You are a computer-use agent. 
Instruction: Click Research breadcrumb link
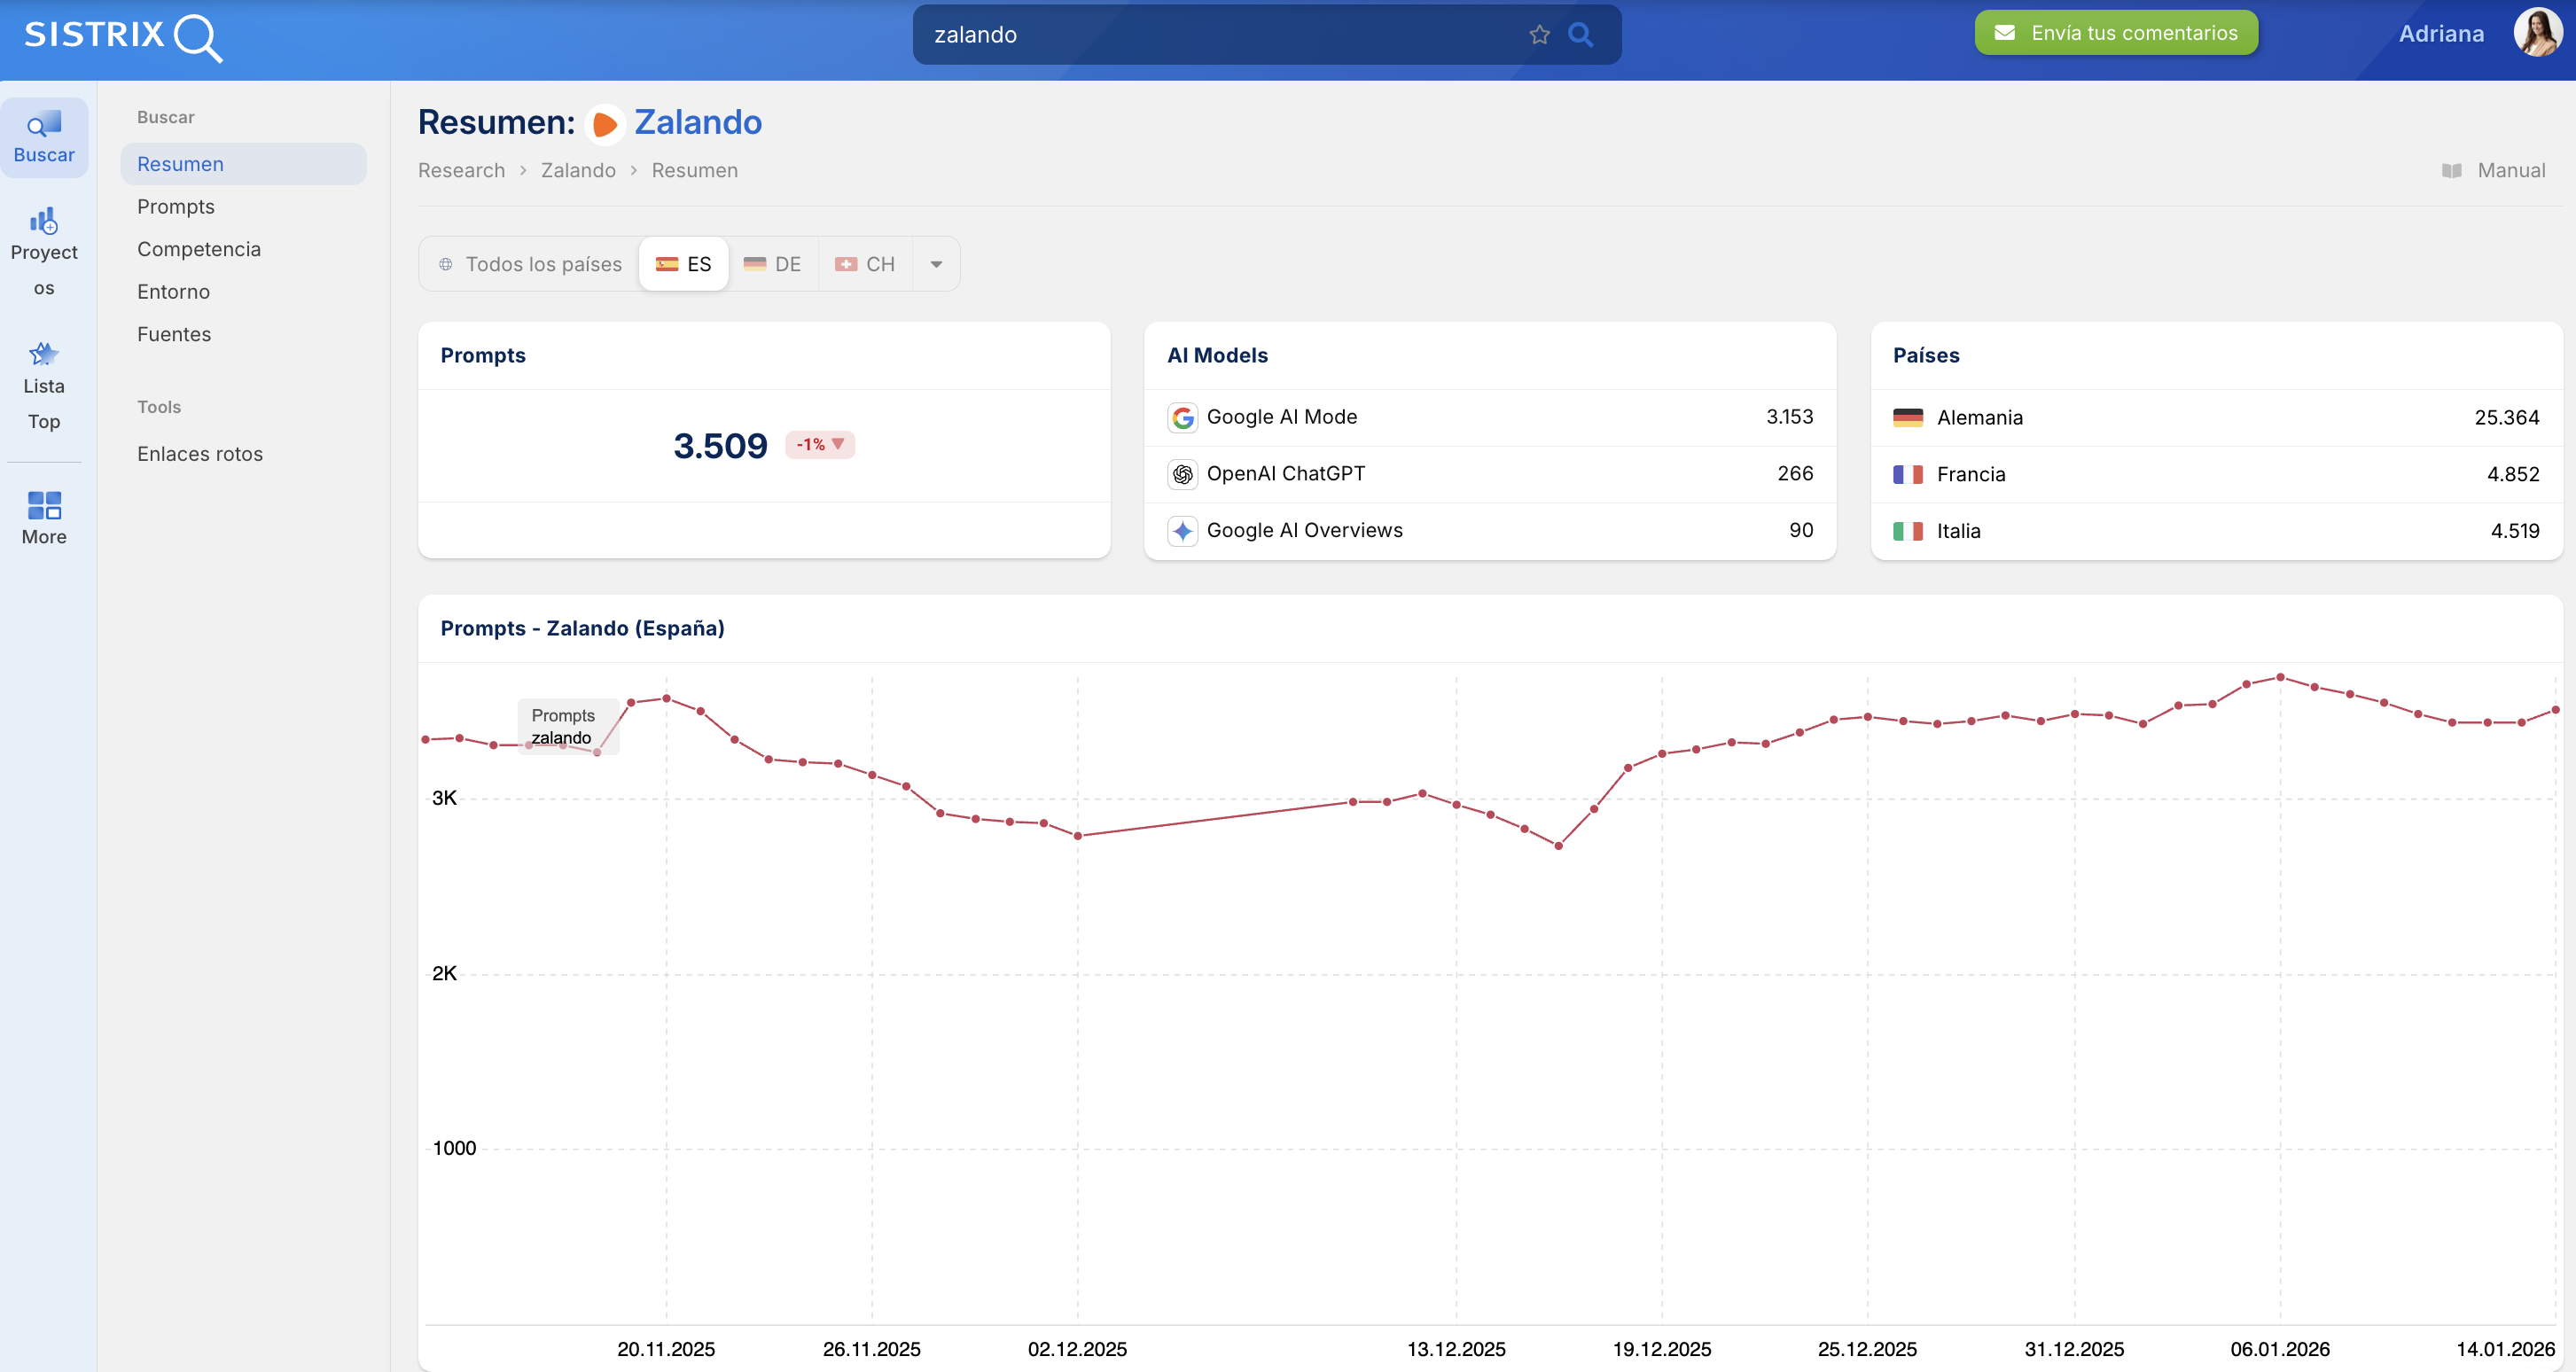pos(461,171)
